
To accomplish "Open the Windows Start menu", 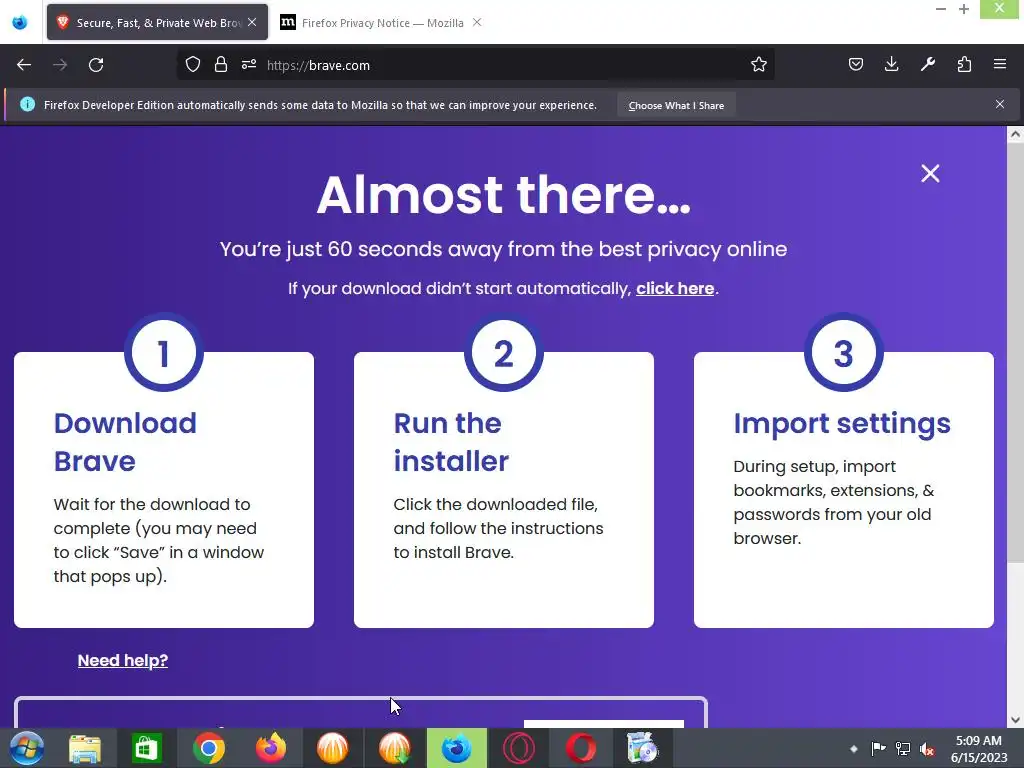I will pos(27,748).
